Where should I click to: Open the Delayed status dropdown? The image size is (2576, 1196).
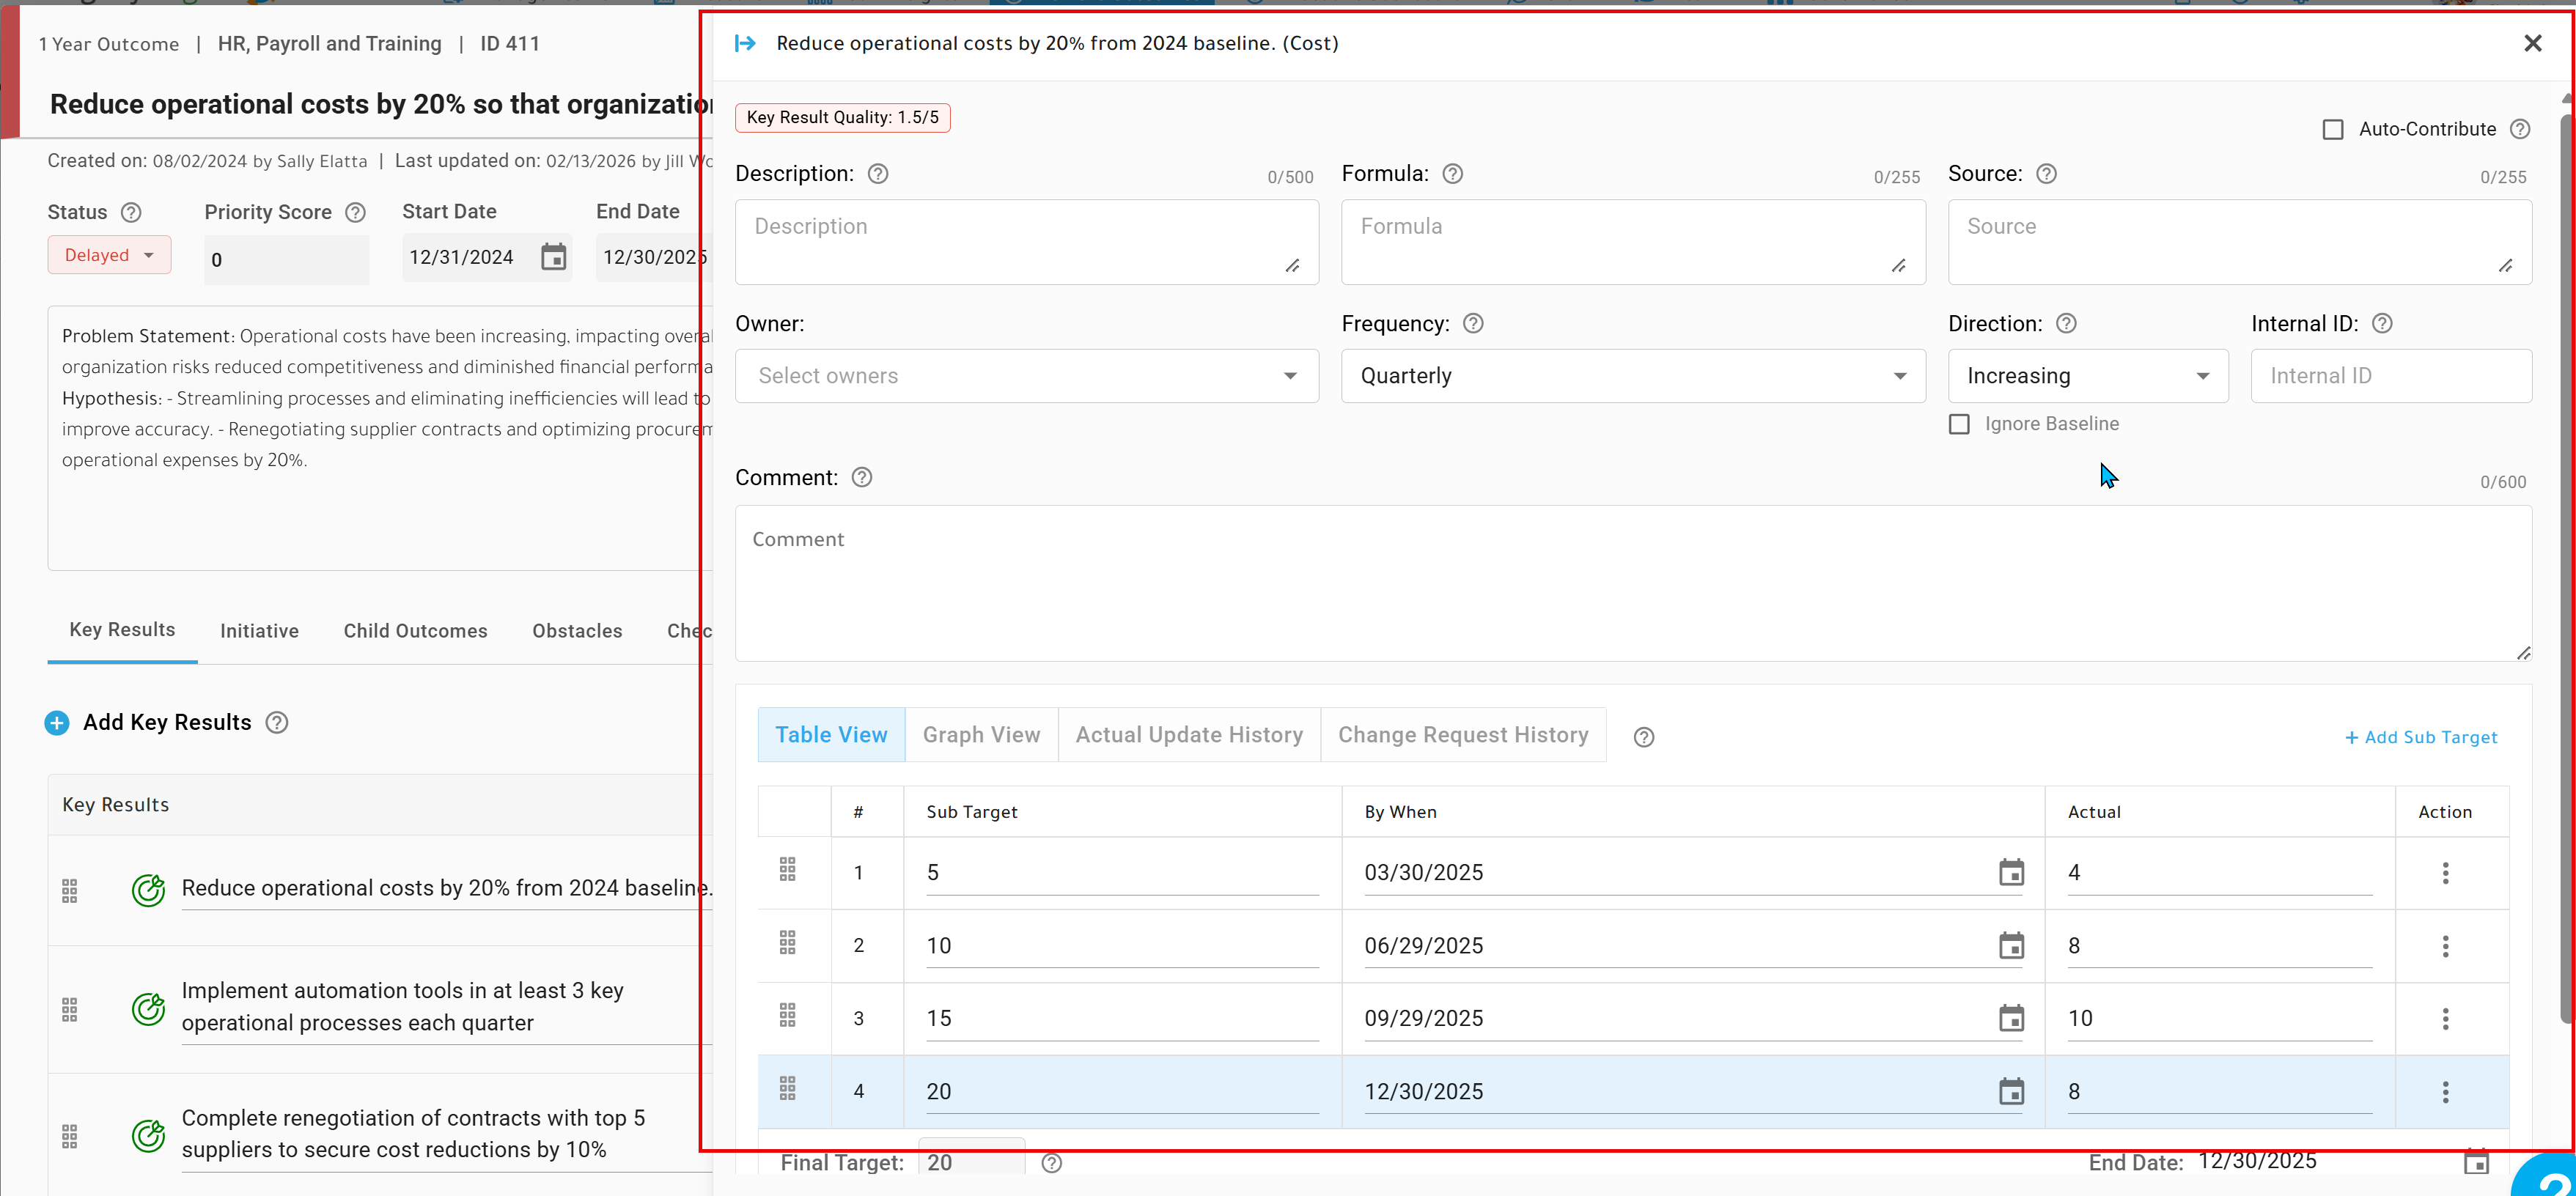tap(109, 255)
